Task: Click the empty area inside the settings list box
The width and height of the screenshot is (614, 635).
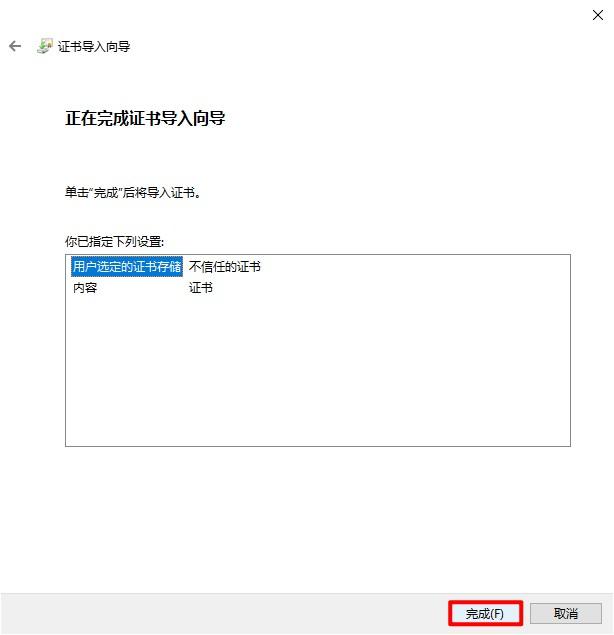Action: coord(318,371)
